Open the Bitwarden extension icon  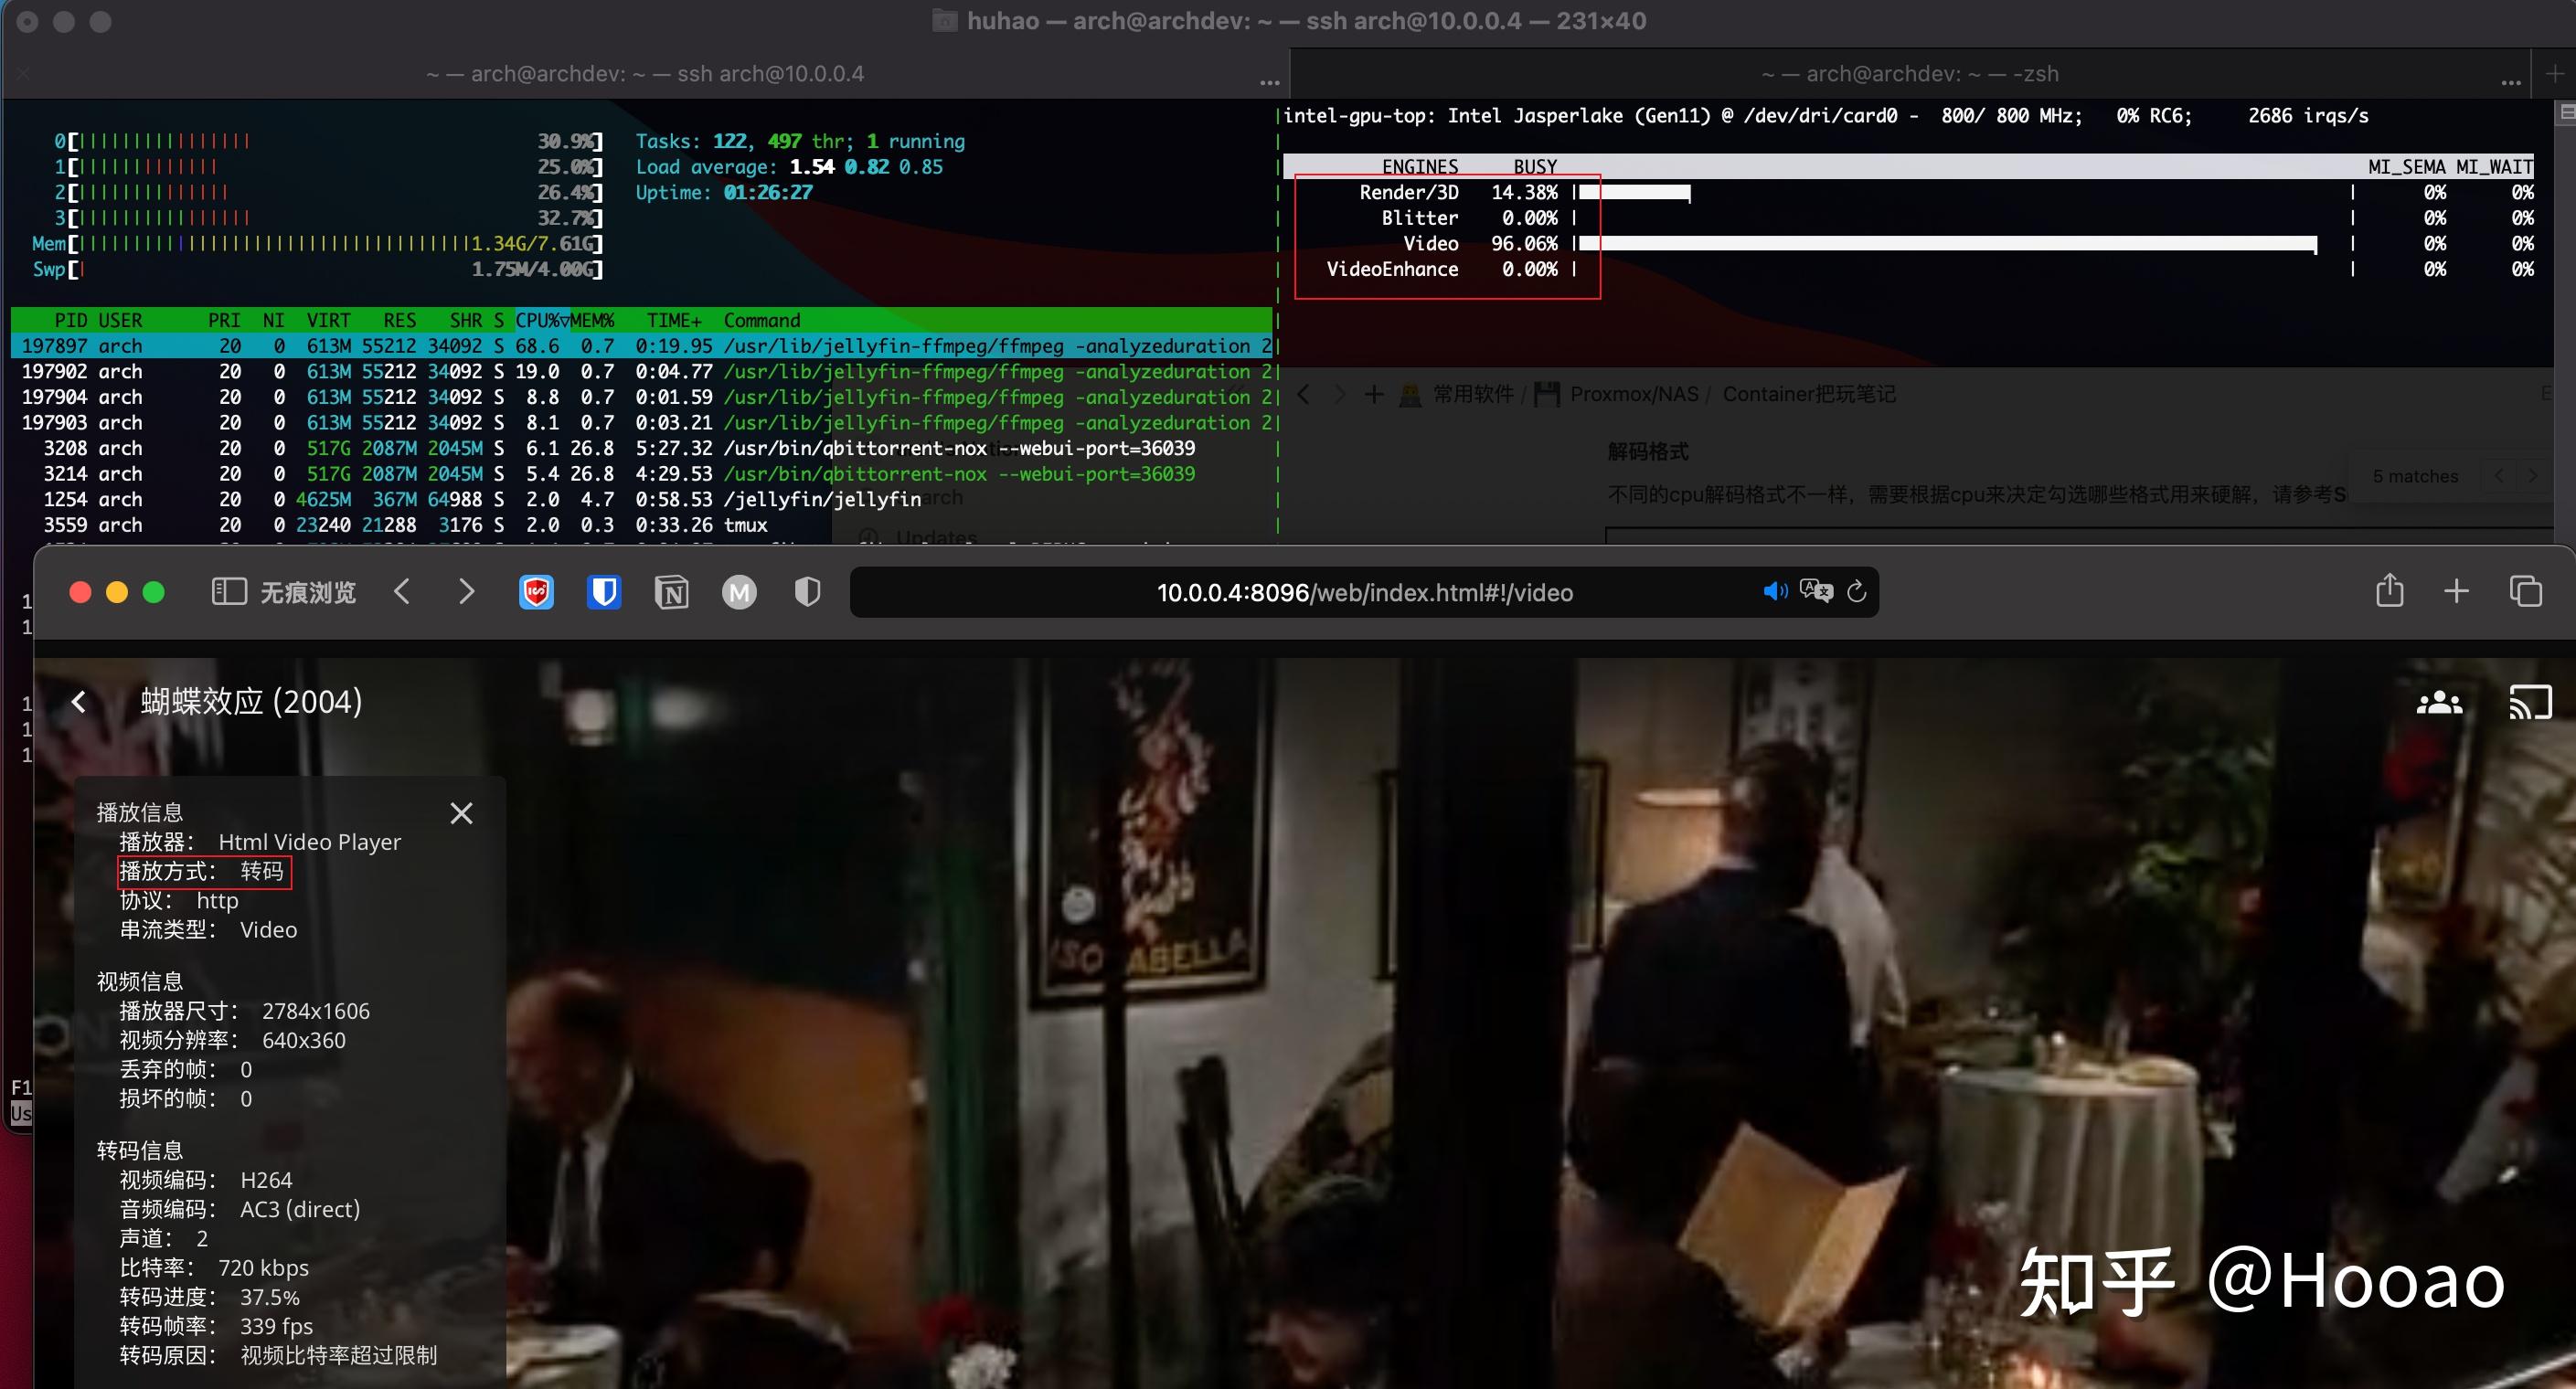603,592
